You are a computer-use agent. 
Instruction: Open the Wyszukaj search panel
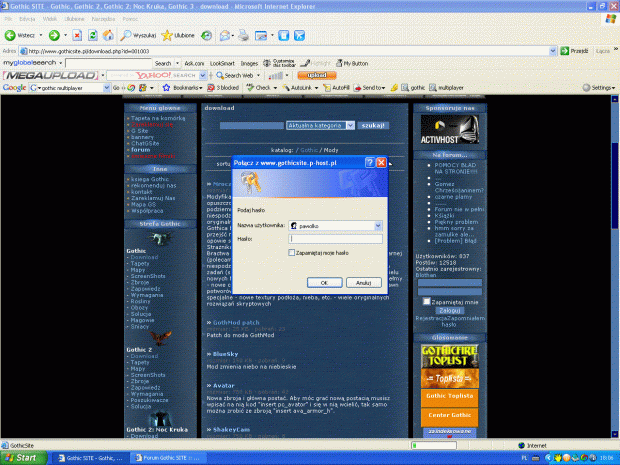(138, 36)
